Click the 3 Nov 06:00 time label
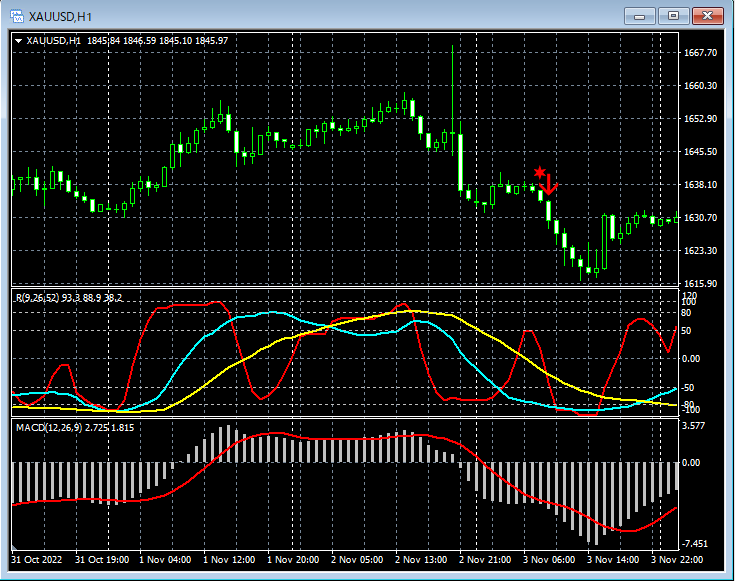 click(549, 559)
